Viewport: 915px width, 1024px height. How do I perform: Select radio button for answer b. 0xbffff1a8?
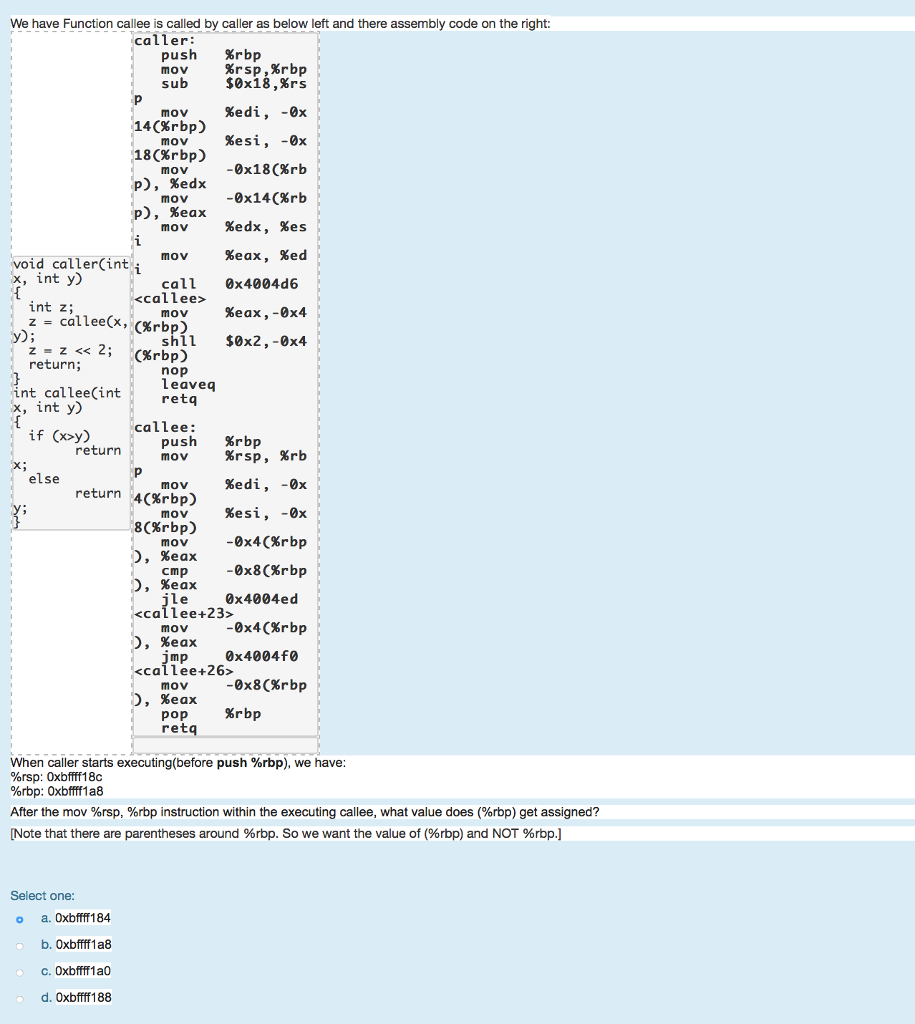point(20,944)
